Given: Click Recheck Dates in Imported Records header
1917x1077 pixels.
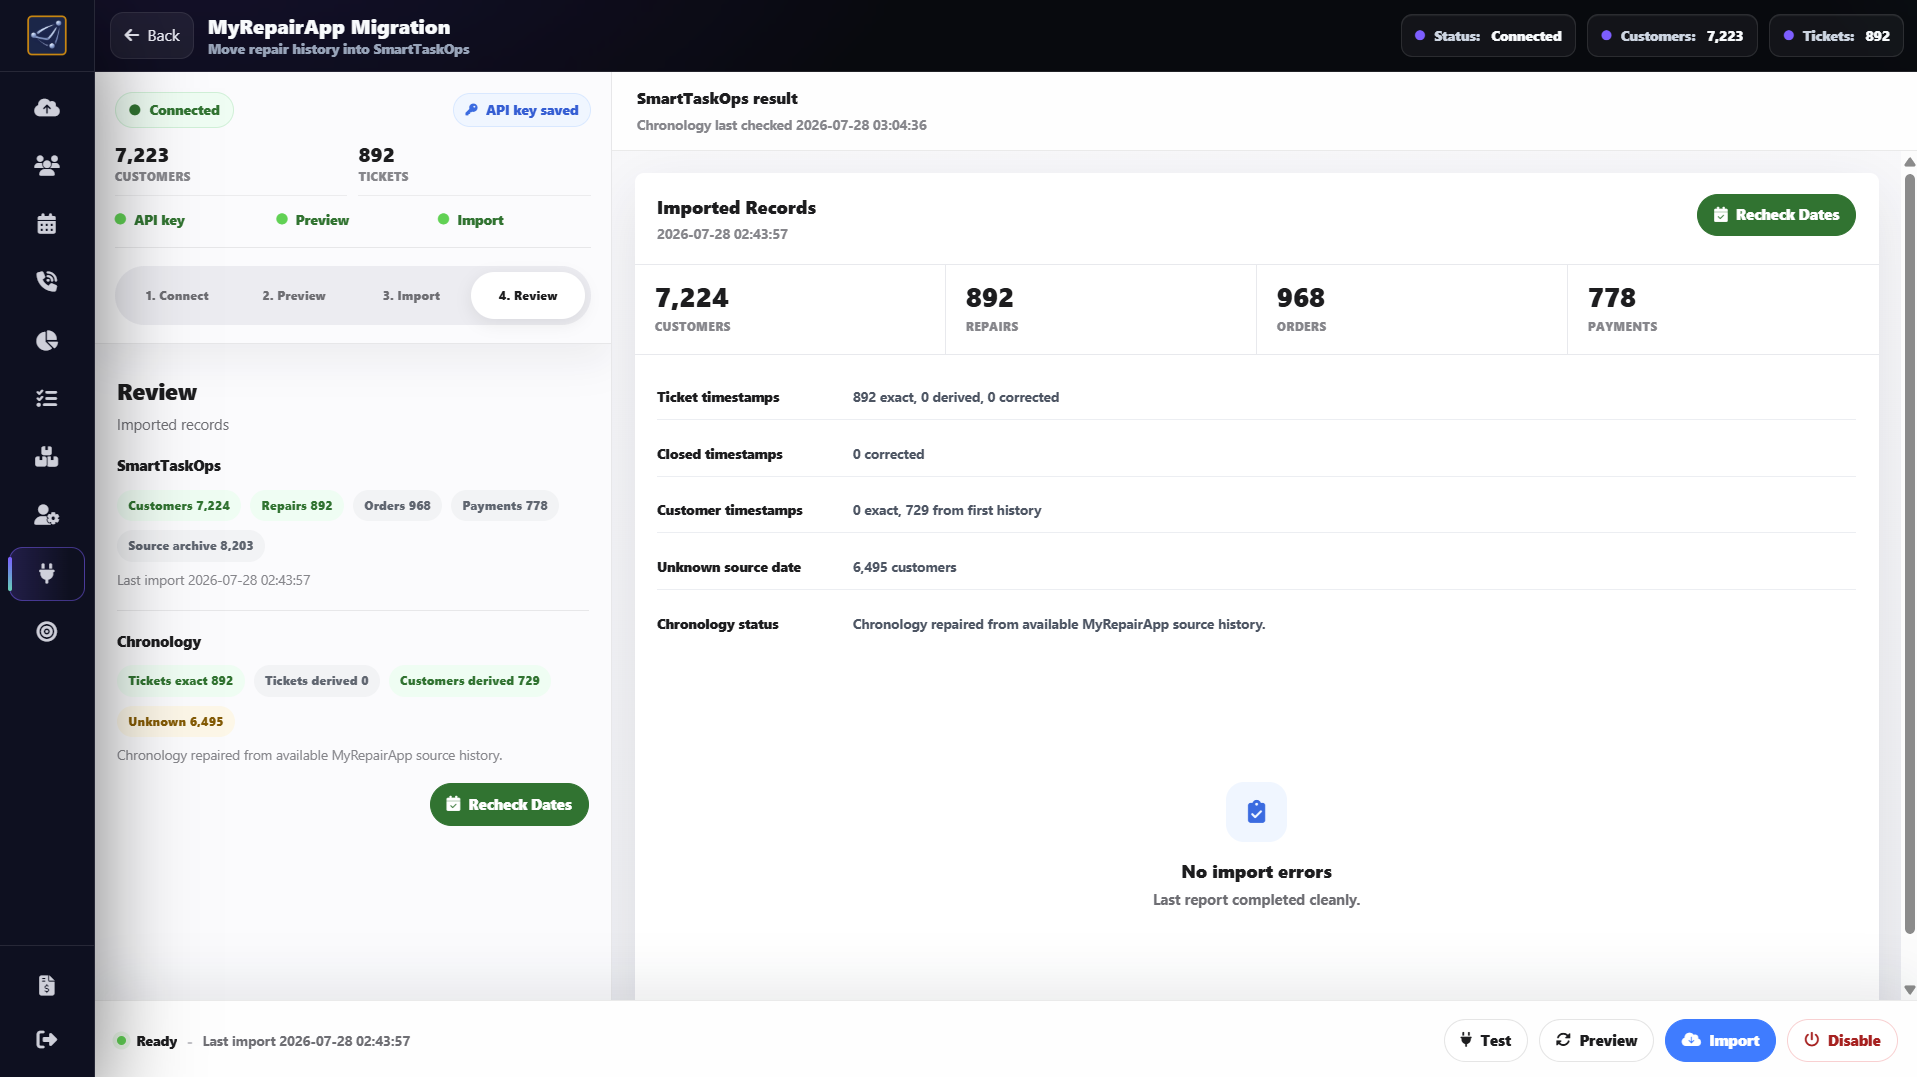Looking at the screenshot, I should [1776, 215].
